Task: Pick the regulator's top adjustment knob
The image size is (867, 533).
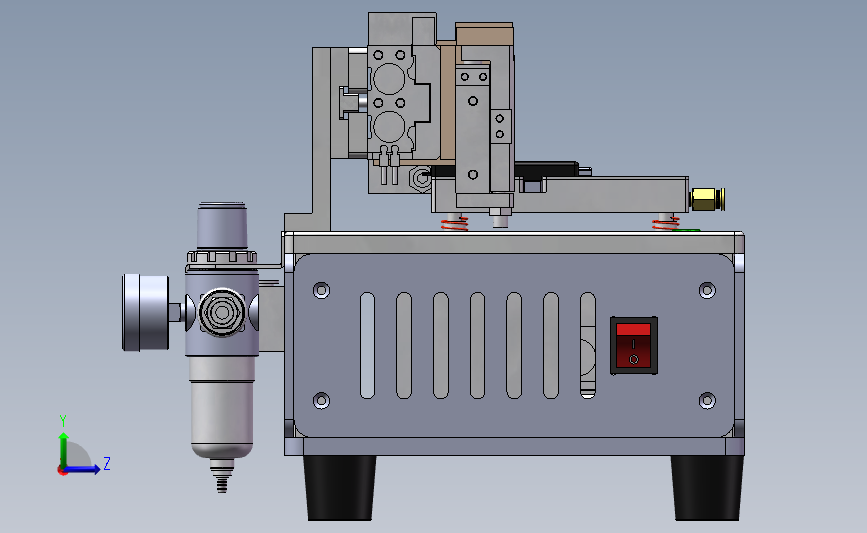Action: 222,226
